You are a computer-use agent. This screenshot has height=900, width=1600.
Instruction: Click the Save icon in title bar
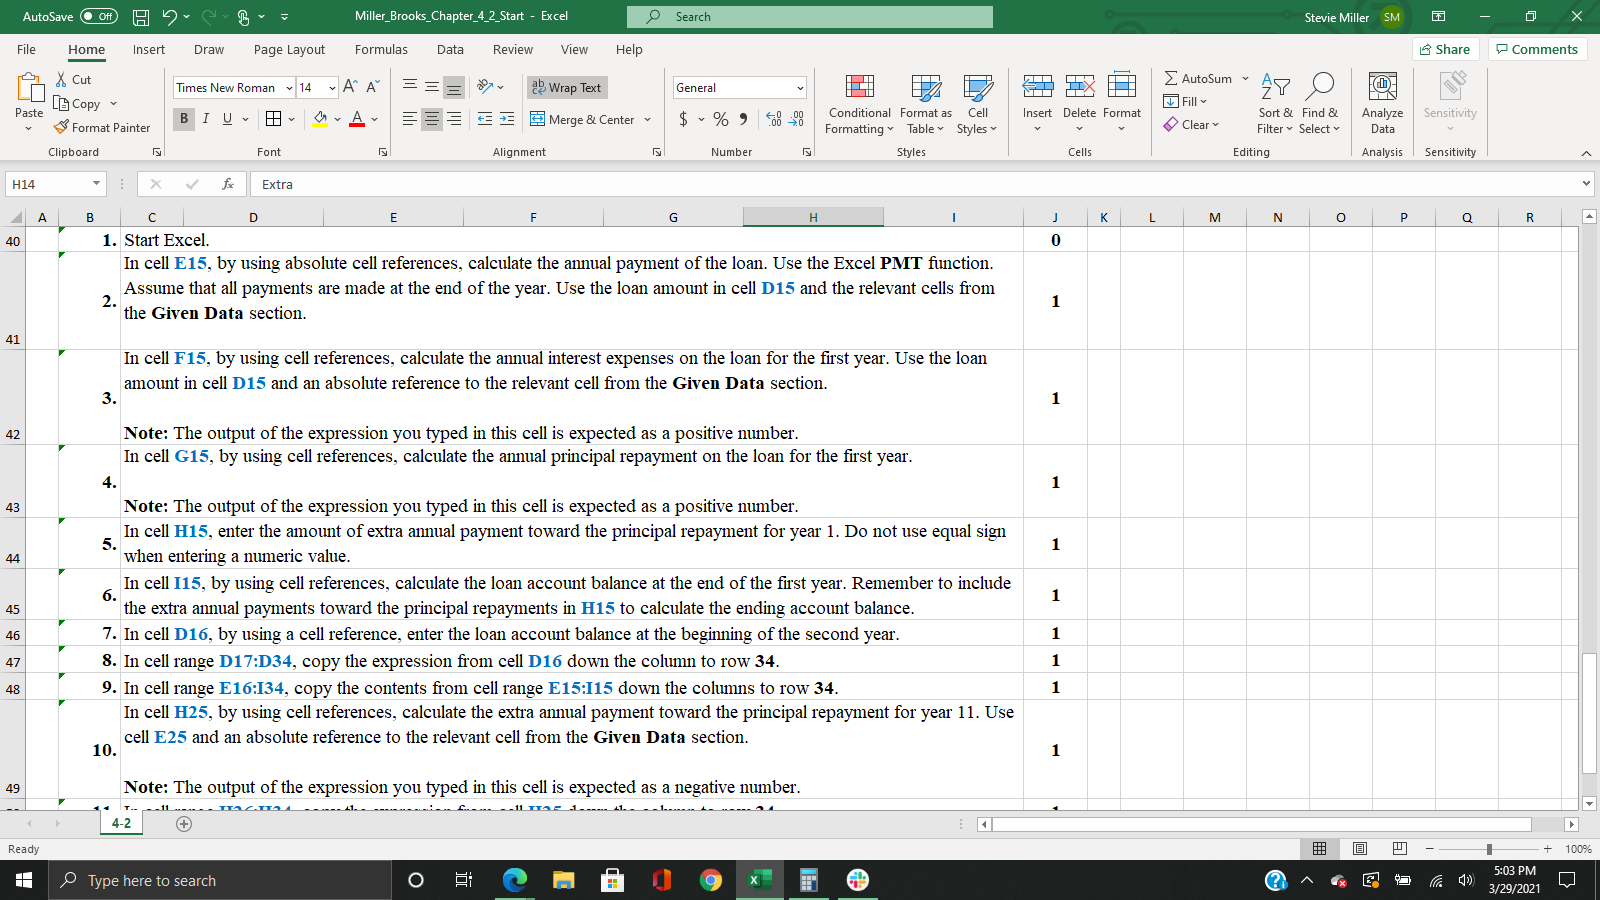coord(141,17)
